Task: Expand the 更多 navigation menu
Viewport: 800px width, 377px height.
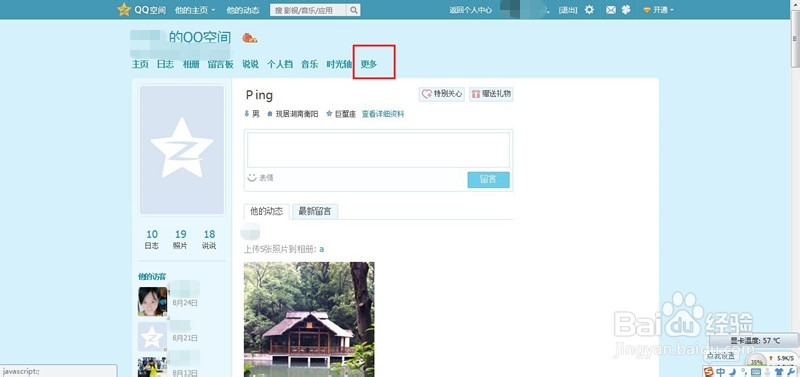Action: 369,64
